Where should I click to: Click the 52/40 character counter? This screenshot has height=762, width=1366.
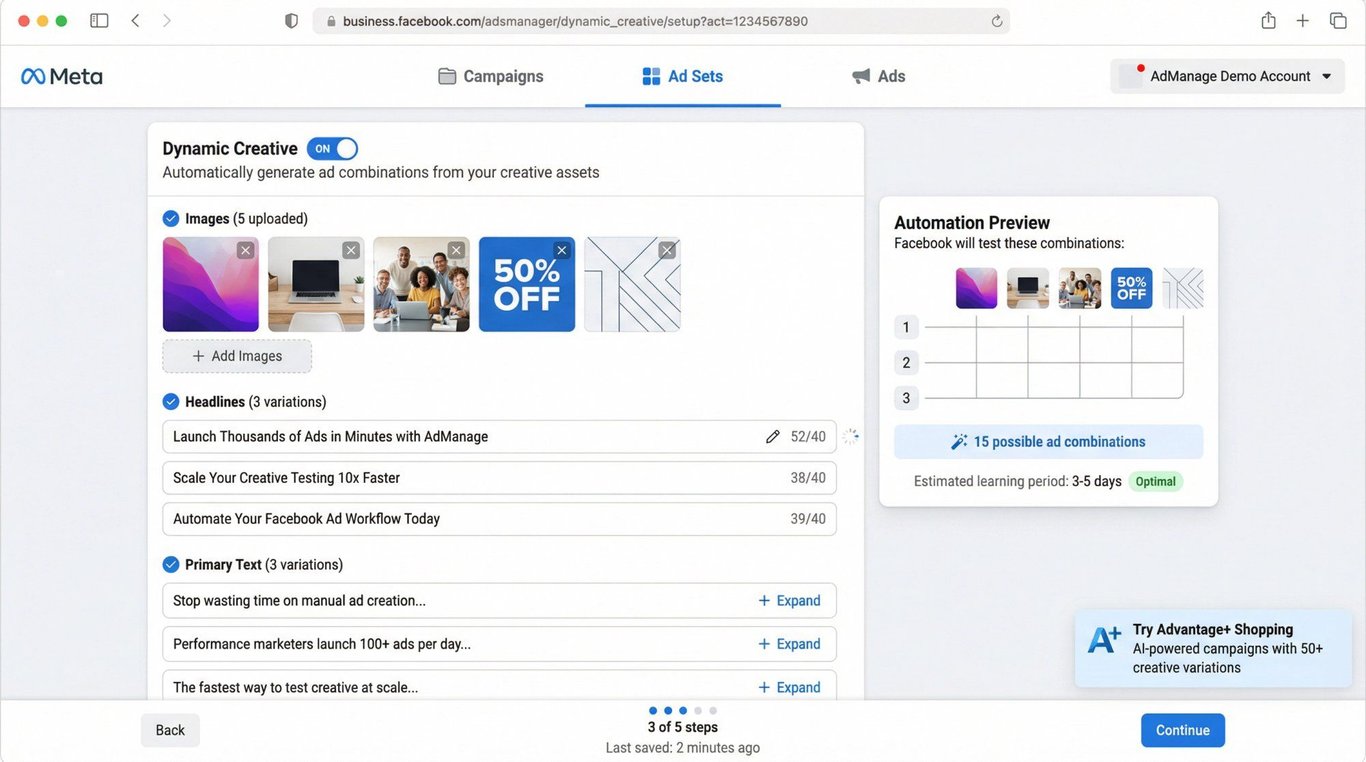tap(808, 437)
